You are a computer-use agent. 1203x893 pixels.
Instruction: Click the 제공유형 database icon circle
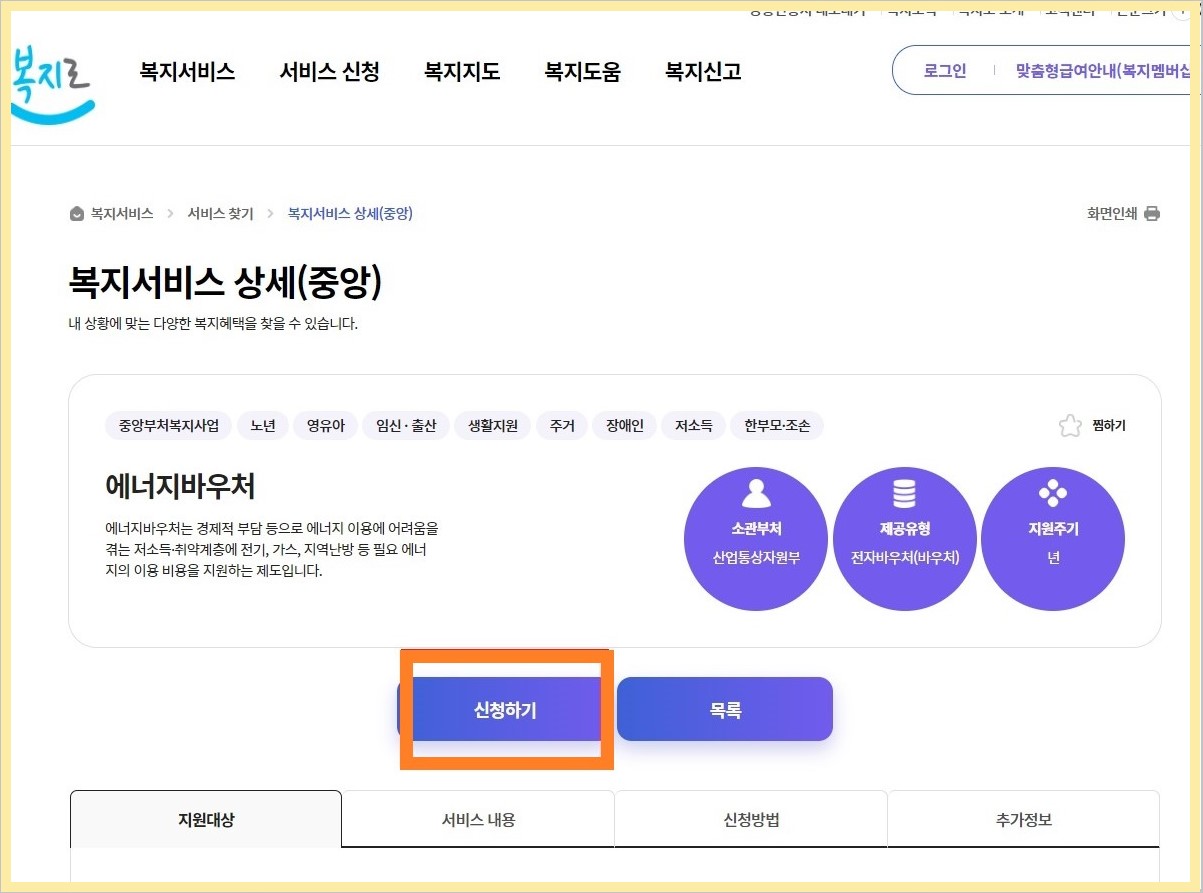[904, 537]
